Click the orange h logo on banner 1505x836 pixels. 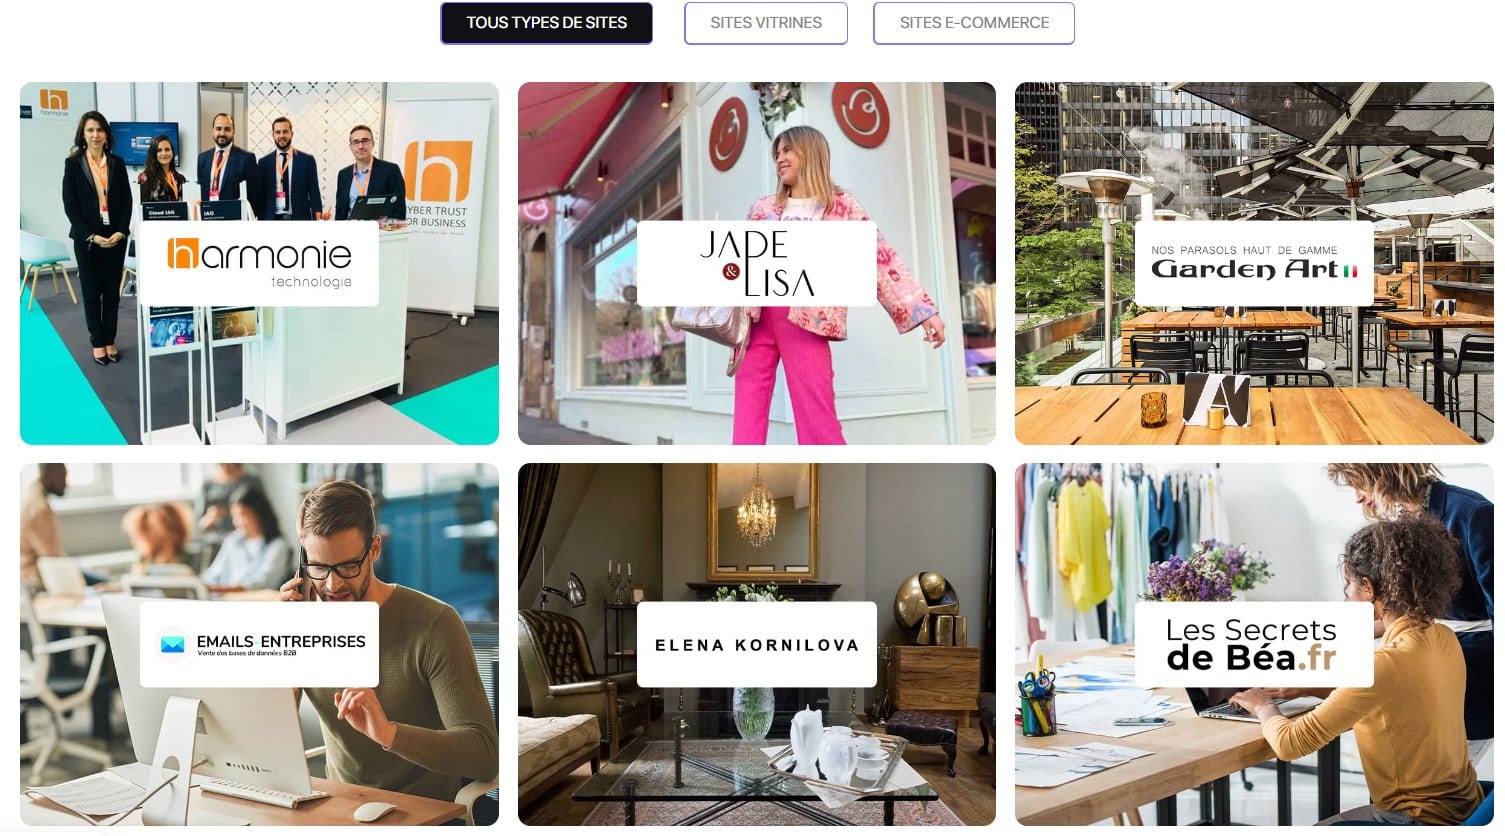pyautogui.click(x=438, y=170)
